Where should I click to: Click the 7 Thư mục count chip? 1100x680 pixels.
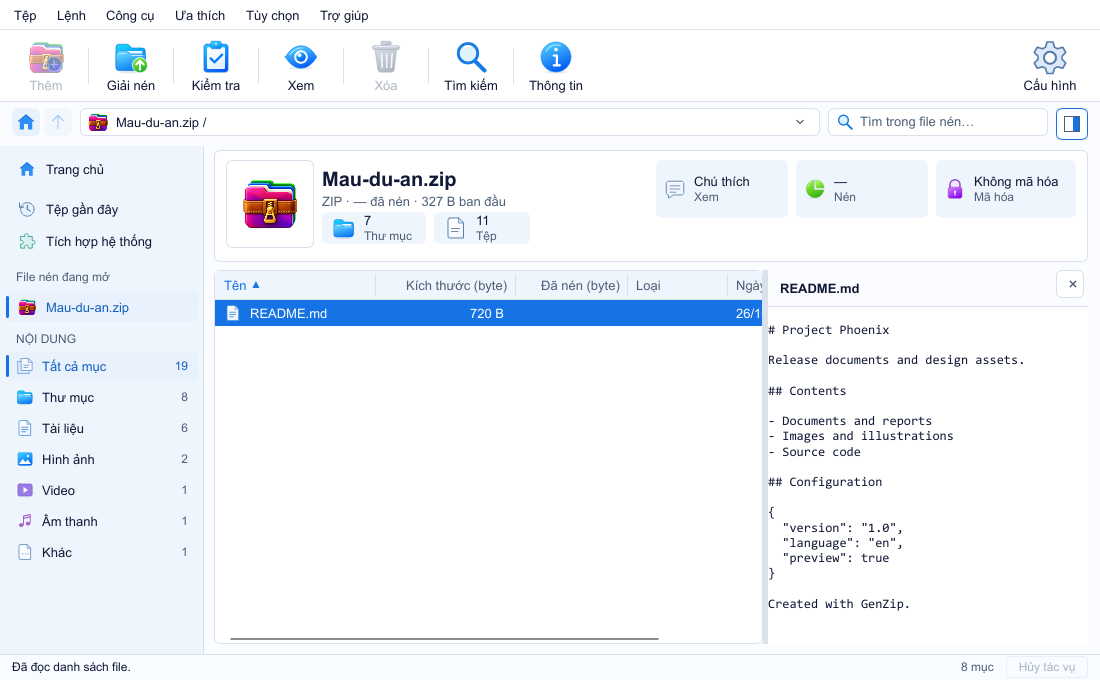tap(374, 228)
